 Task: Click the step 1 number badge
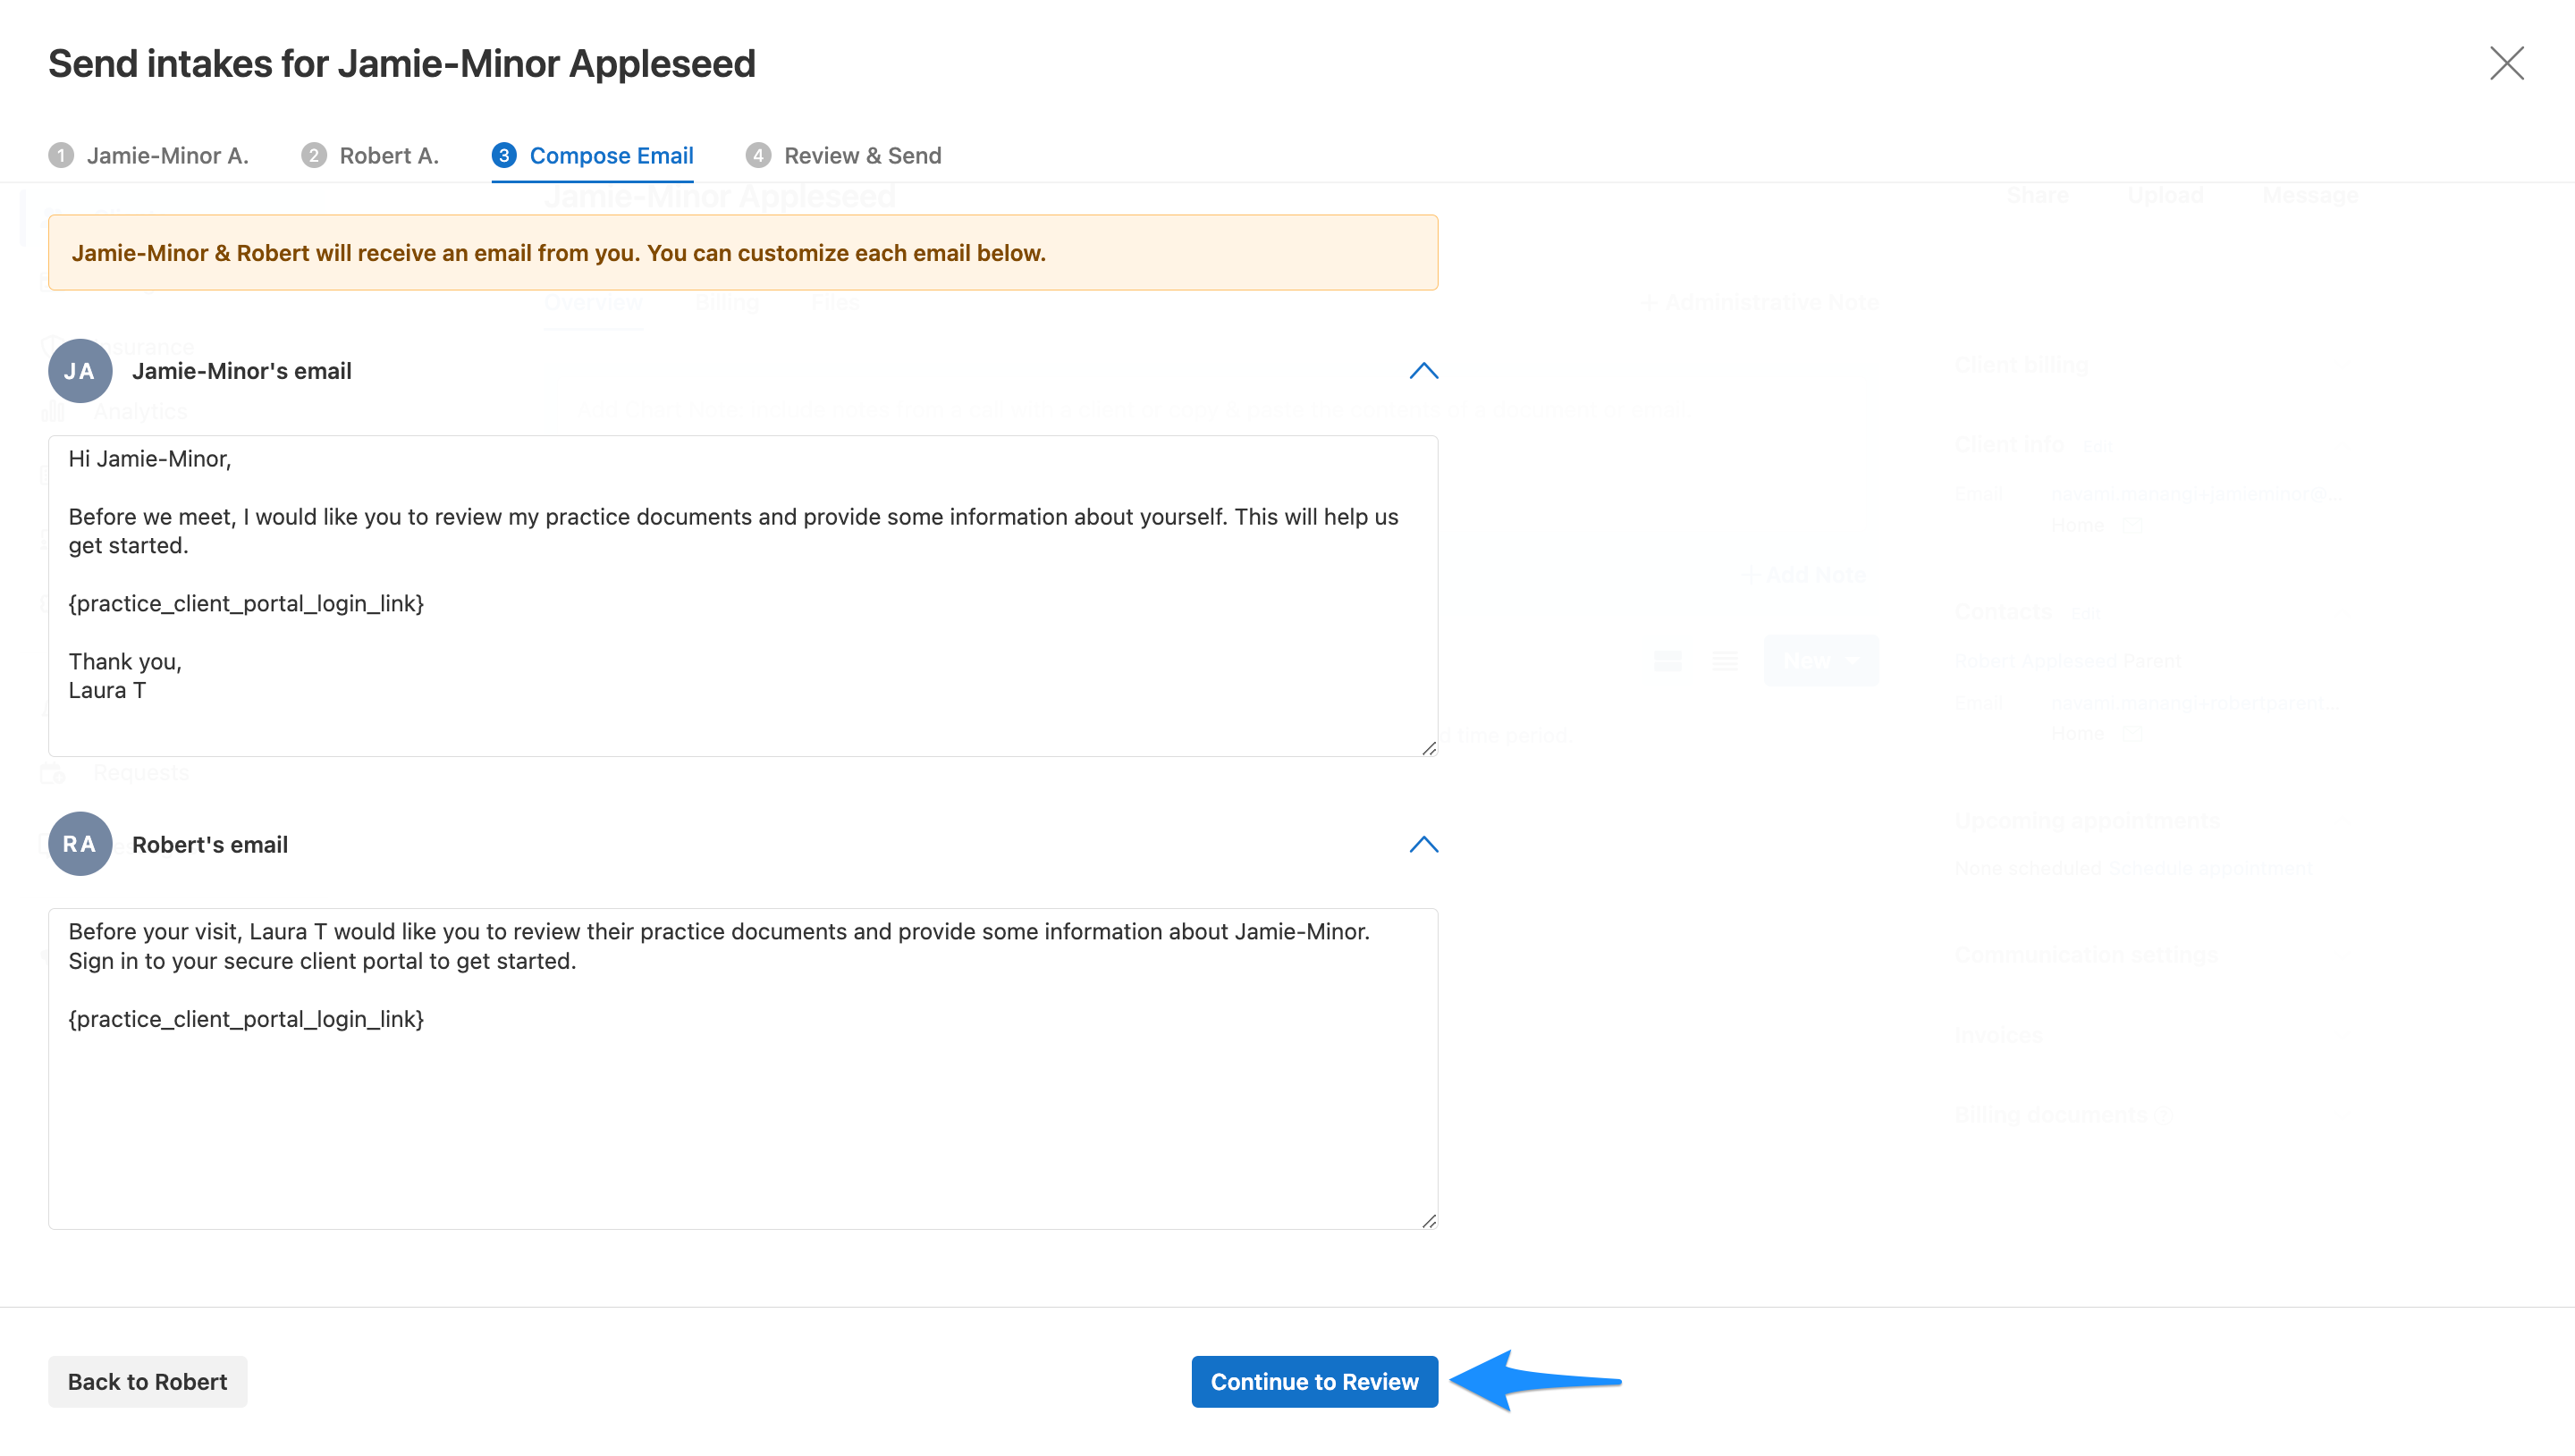[61, 155]
